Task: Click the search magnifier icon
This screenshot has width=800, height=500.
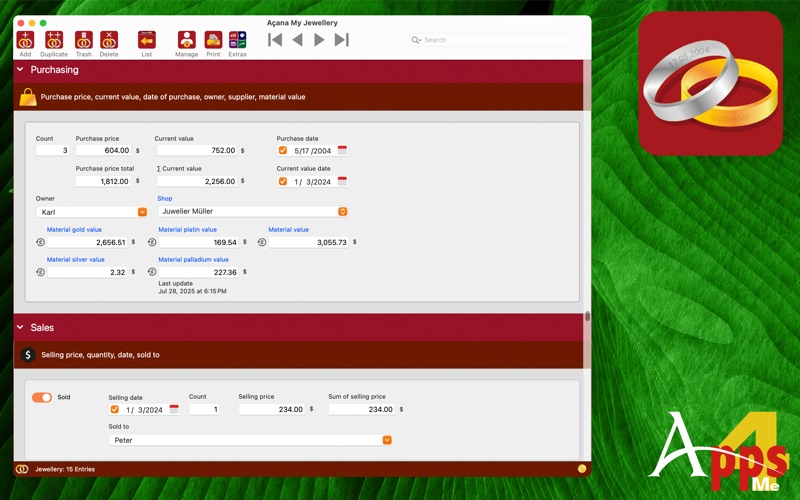Action: click(x=416, y=40)
